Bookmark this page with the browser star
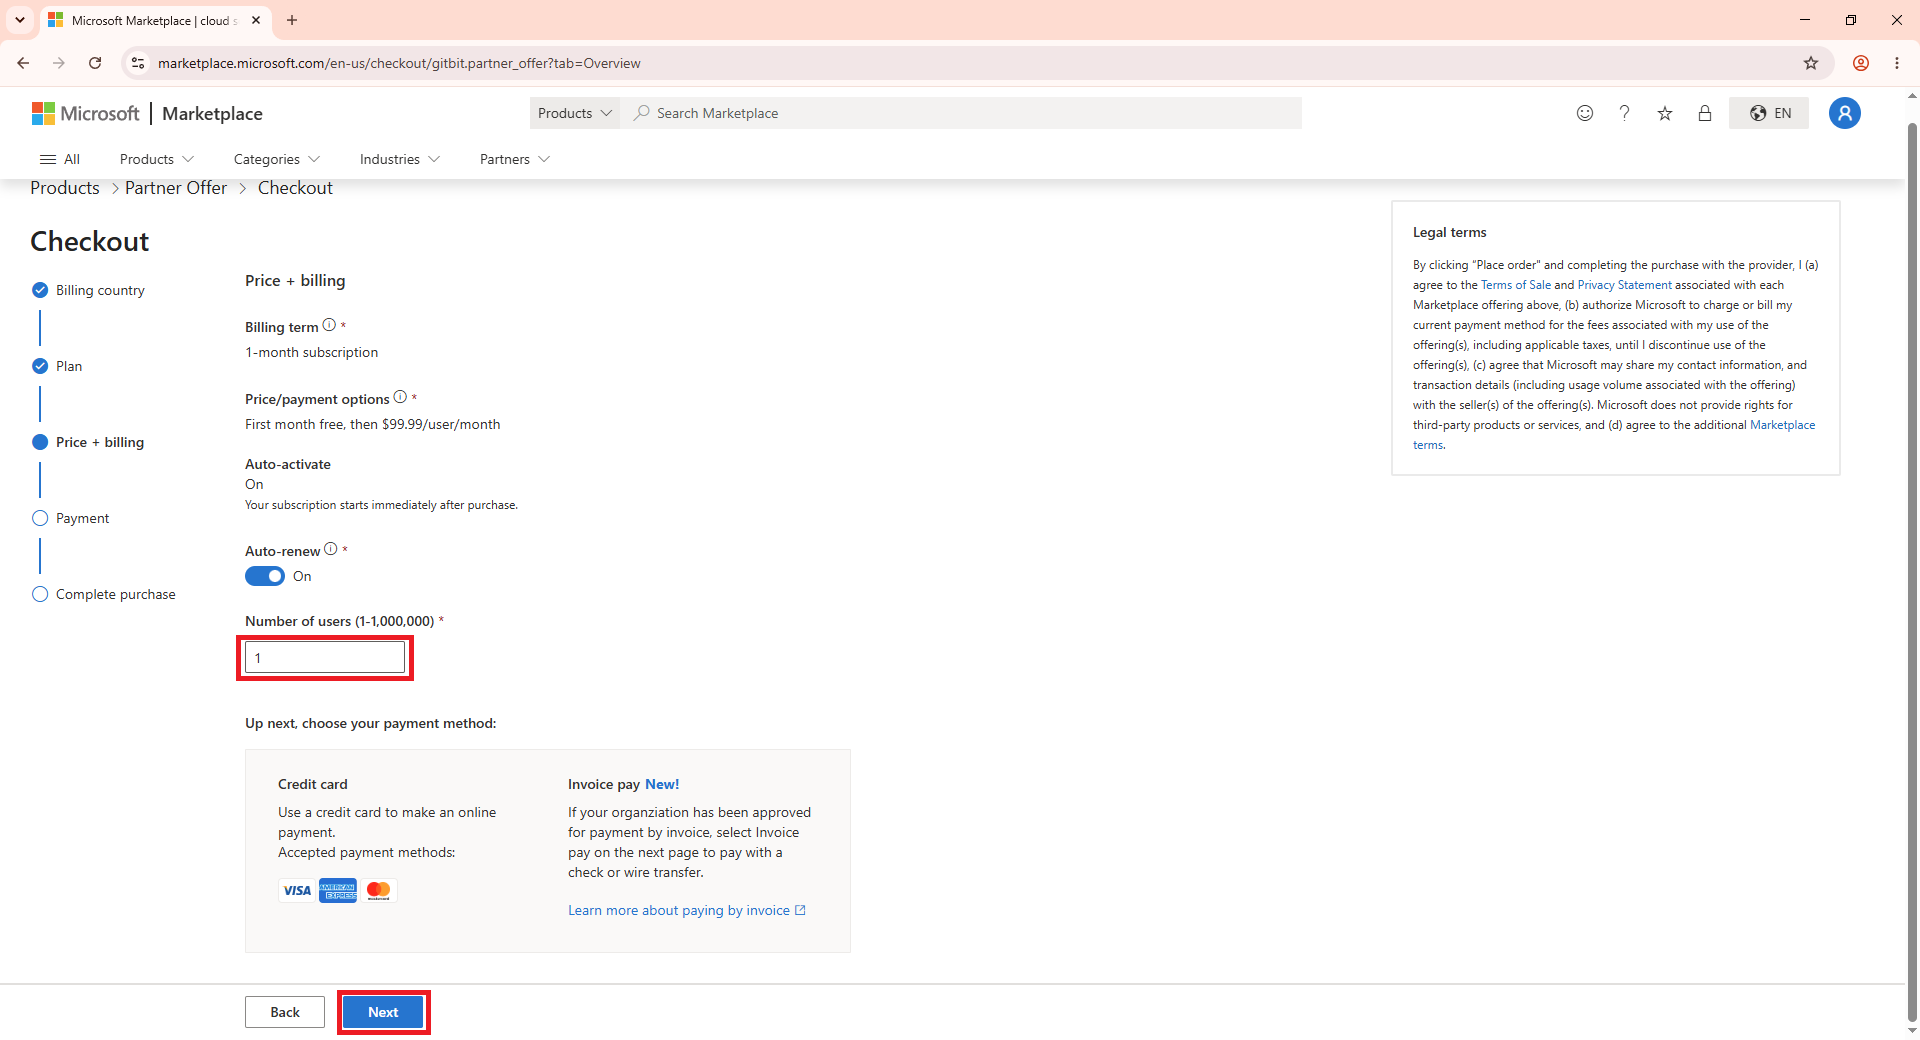Viewport: 1920px width, 1040px height. (1810, 63)
